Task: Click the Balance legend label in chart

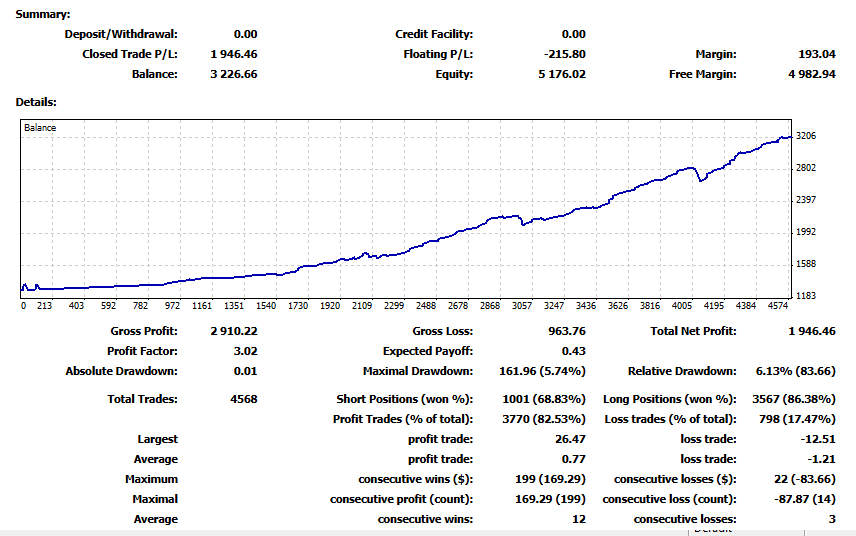Action: click(x=40, y=128)
